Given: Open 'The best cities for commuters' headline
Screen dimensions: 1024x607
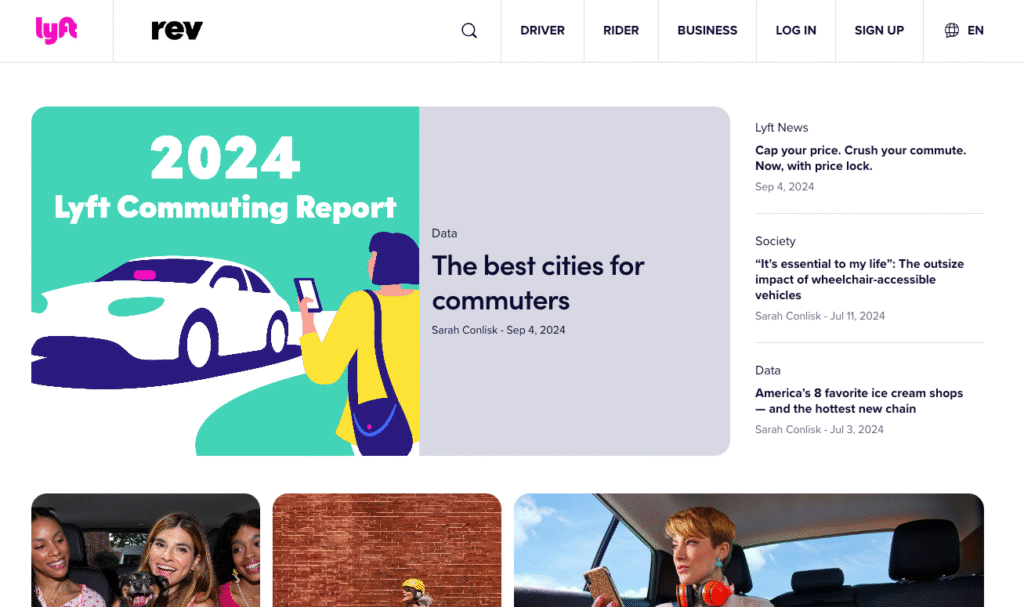Looking at the screenshot, I should (537, 283).
